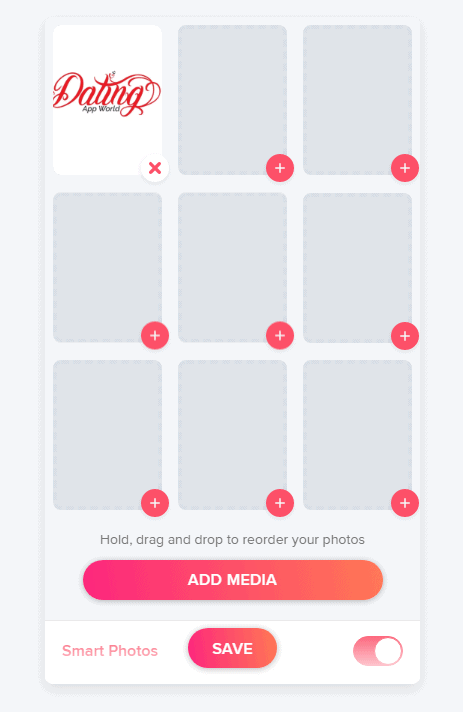Click plus icon on top-middle photo slot
The width and height of the screenshot is (463, 712).
280,168
